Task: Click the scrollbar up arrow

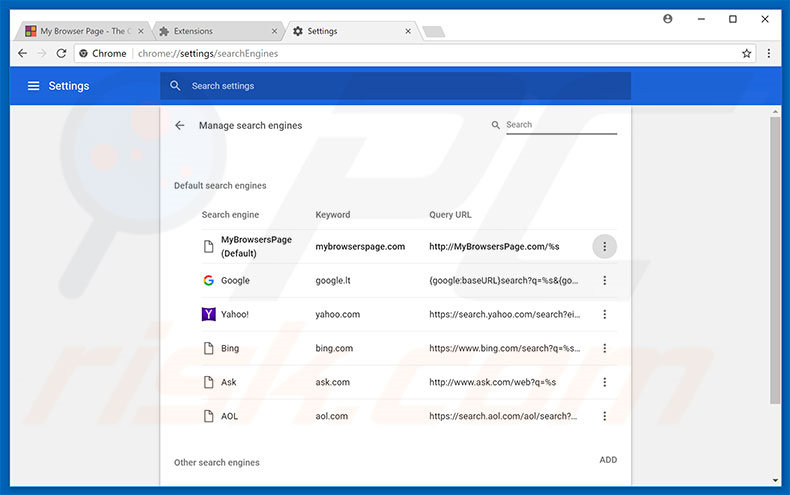Action: [x=775, y=112]
